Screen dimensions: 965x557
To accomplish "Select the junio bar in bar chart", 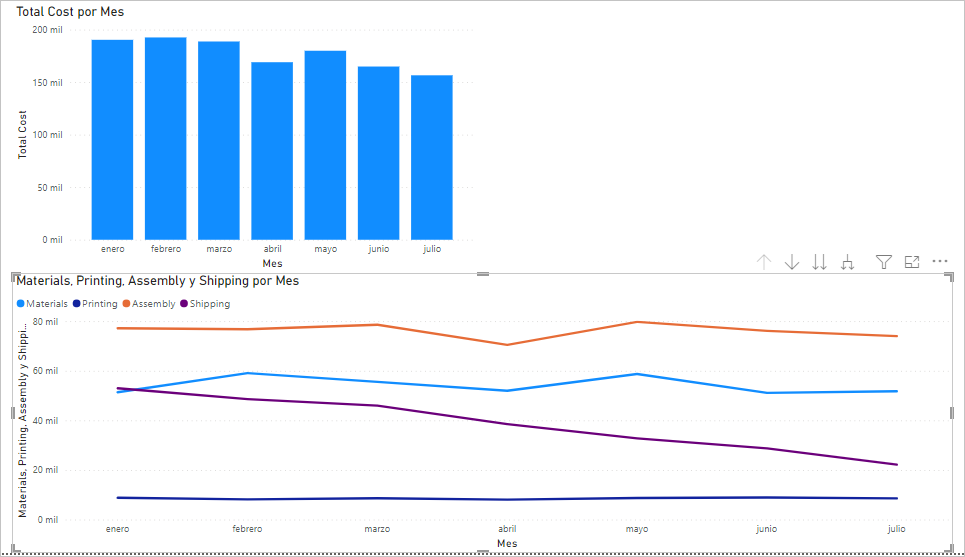I will [x=378, y=153].
